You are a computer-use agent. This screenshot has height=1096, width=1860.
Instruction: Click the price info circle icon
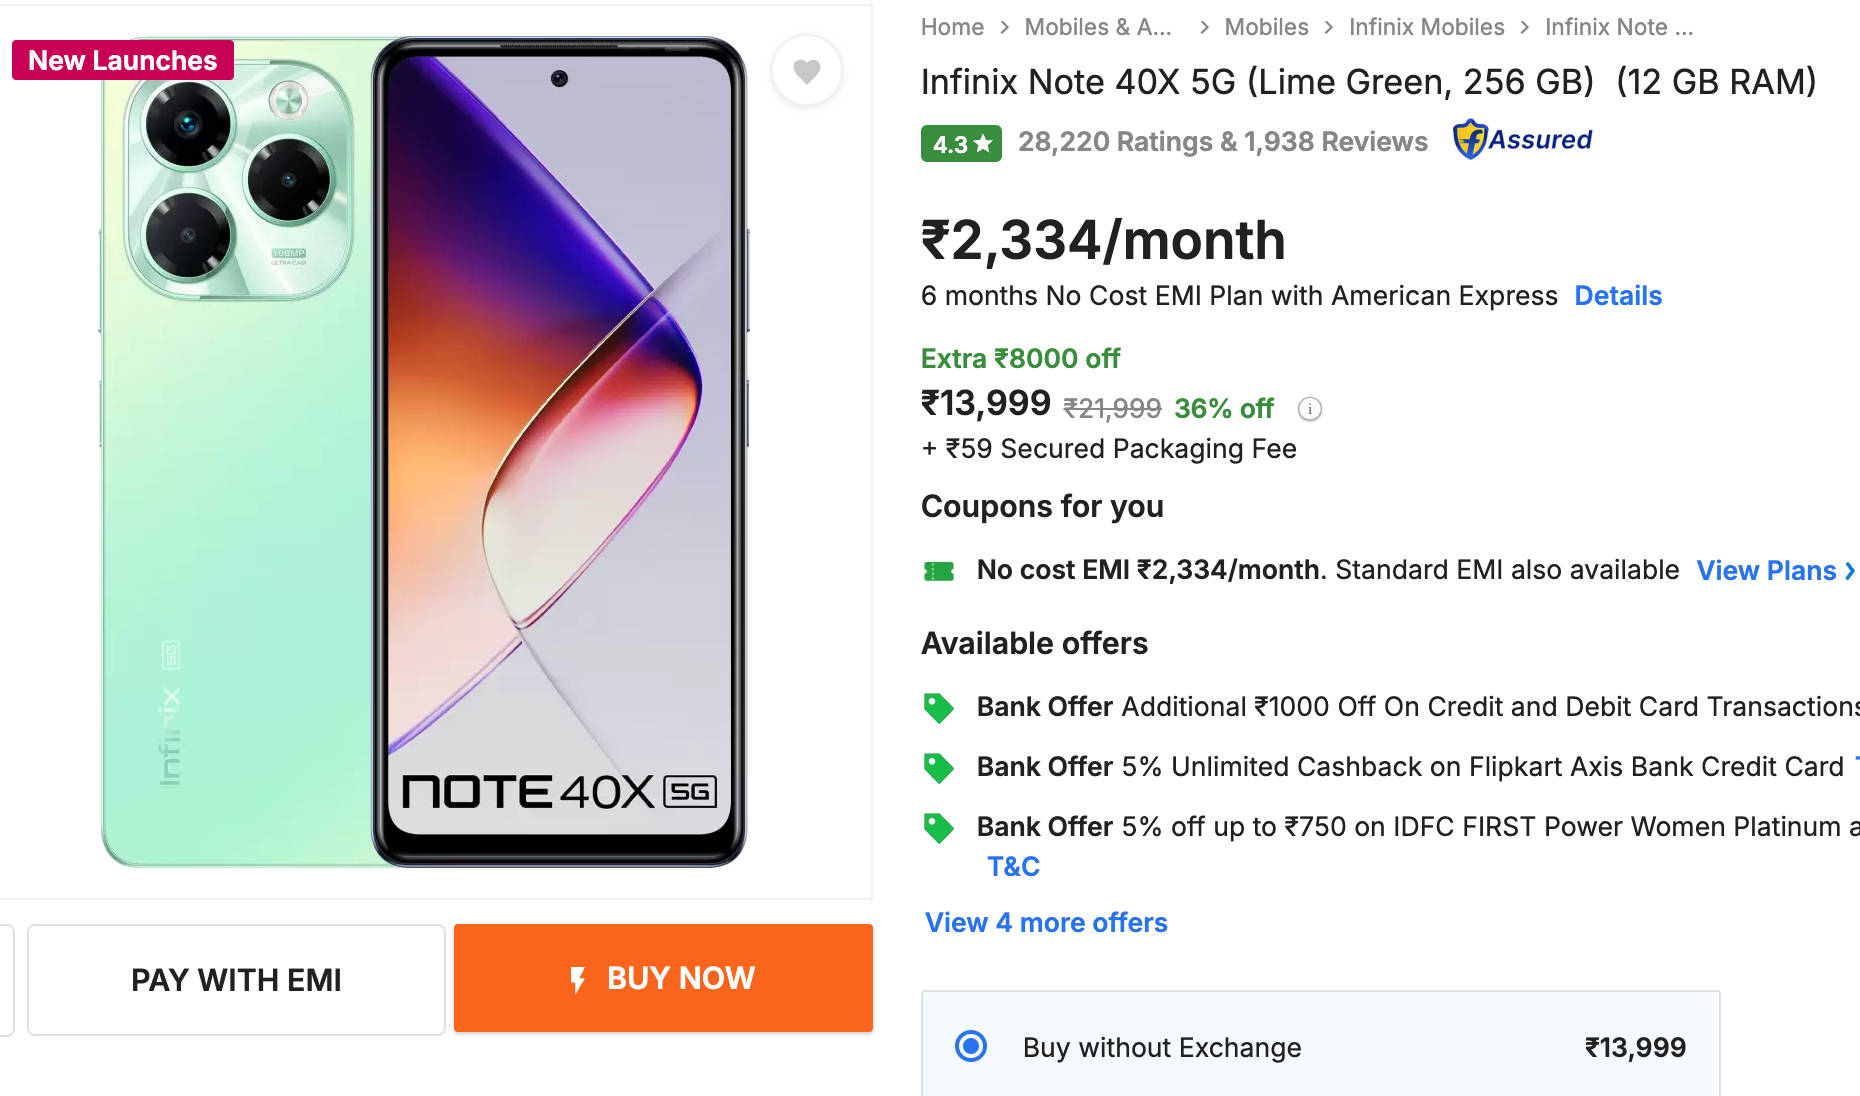point(1309,409)
